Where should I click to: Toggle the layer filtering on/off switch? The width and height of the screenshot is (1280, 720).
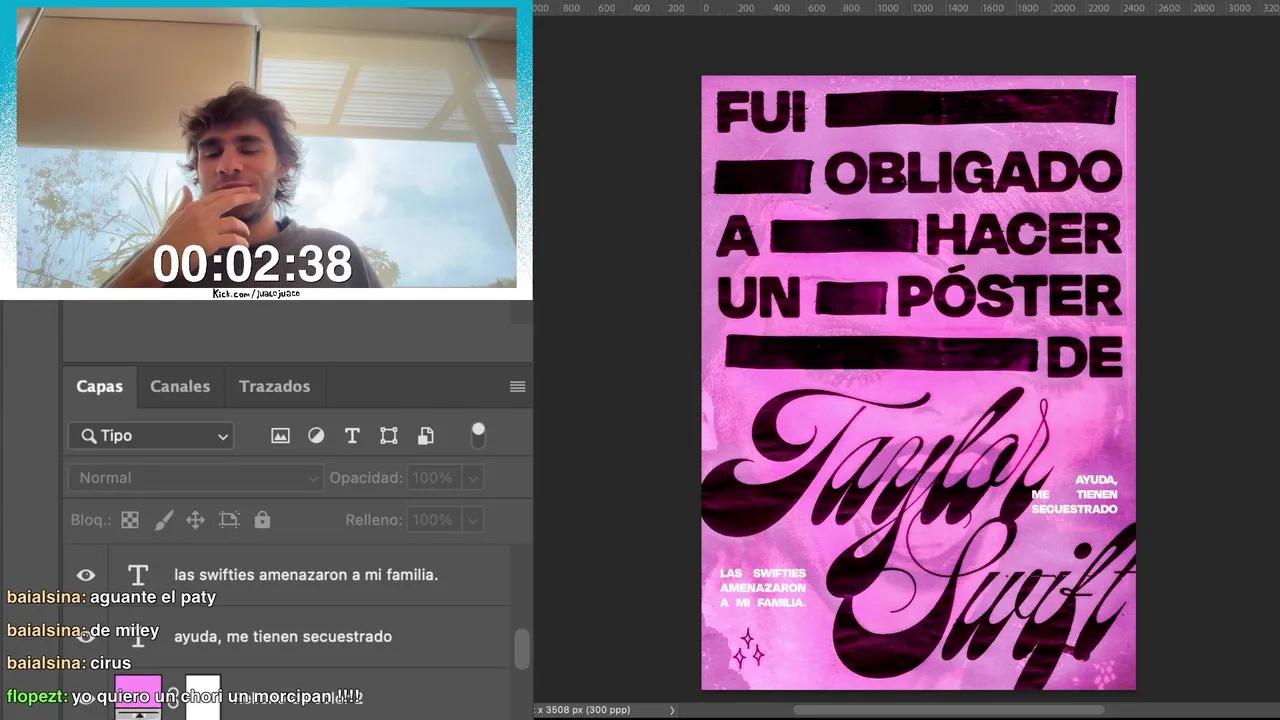478,435
